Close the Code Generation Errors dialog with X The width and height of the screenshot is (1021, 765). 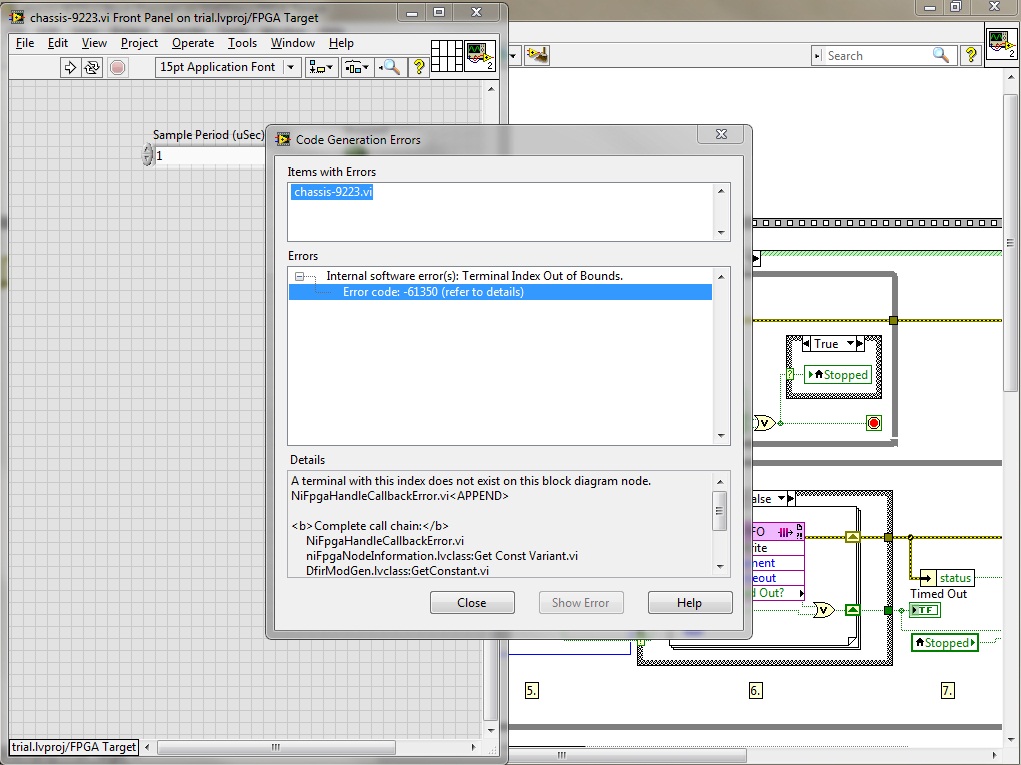point(721,134)
